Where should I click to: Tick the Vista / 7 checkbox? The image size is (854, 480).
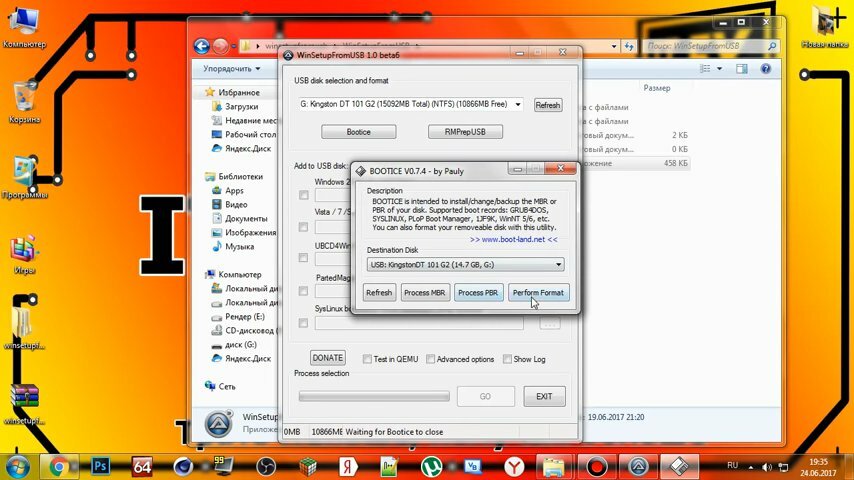click(304, 227)
